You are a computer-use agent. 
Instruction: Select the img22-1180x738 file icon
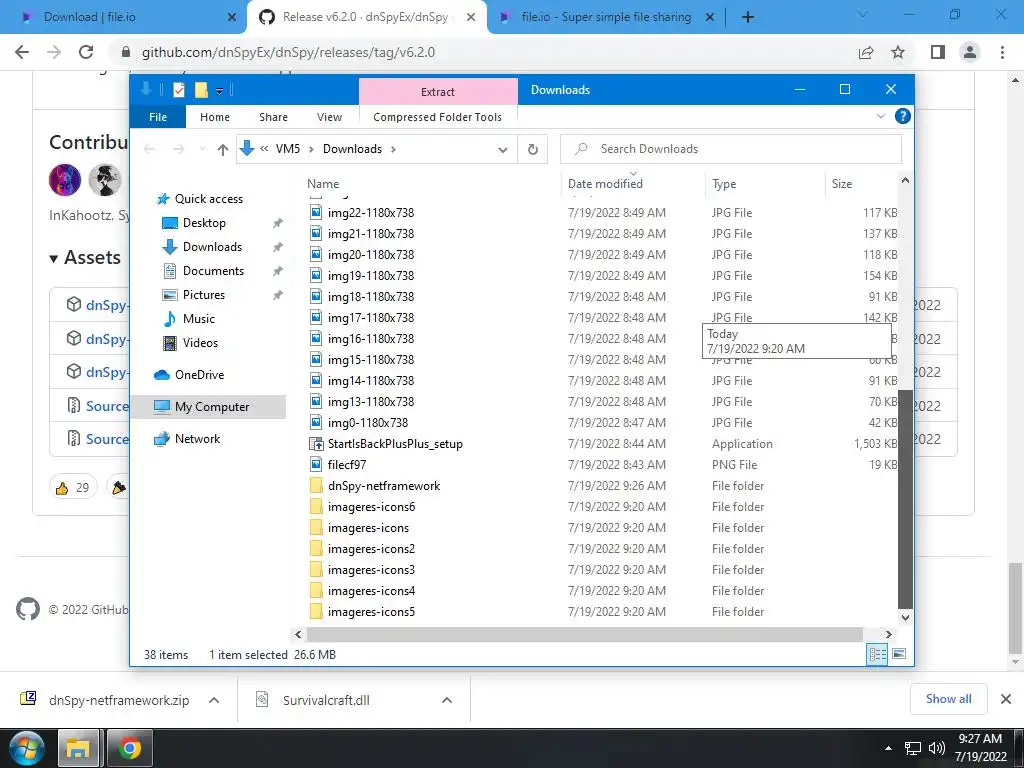316,212
